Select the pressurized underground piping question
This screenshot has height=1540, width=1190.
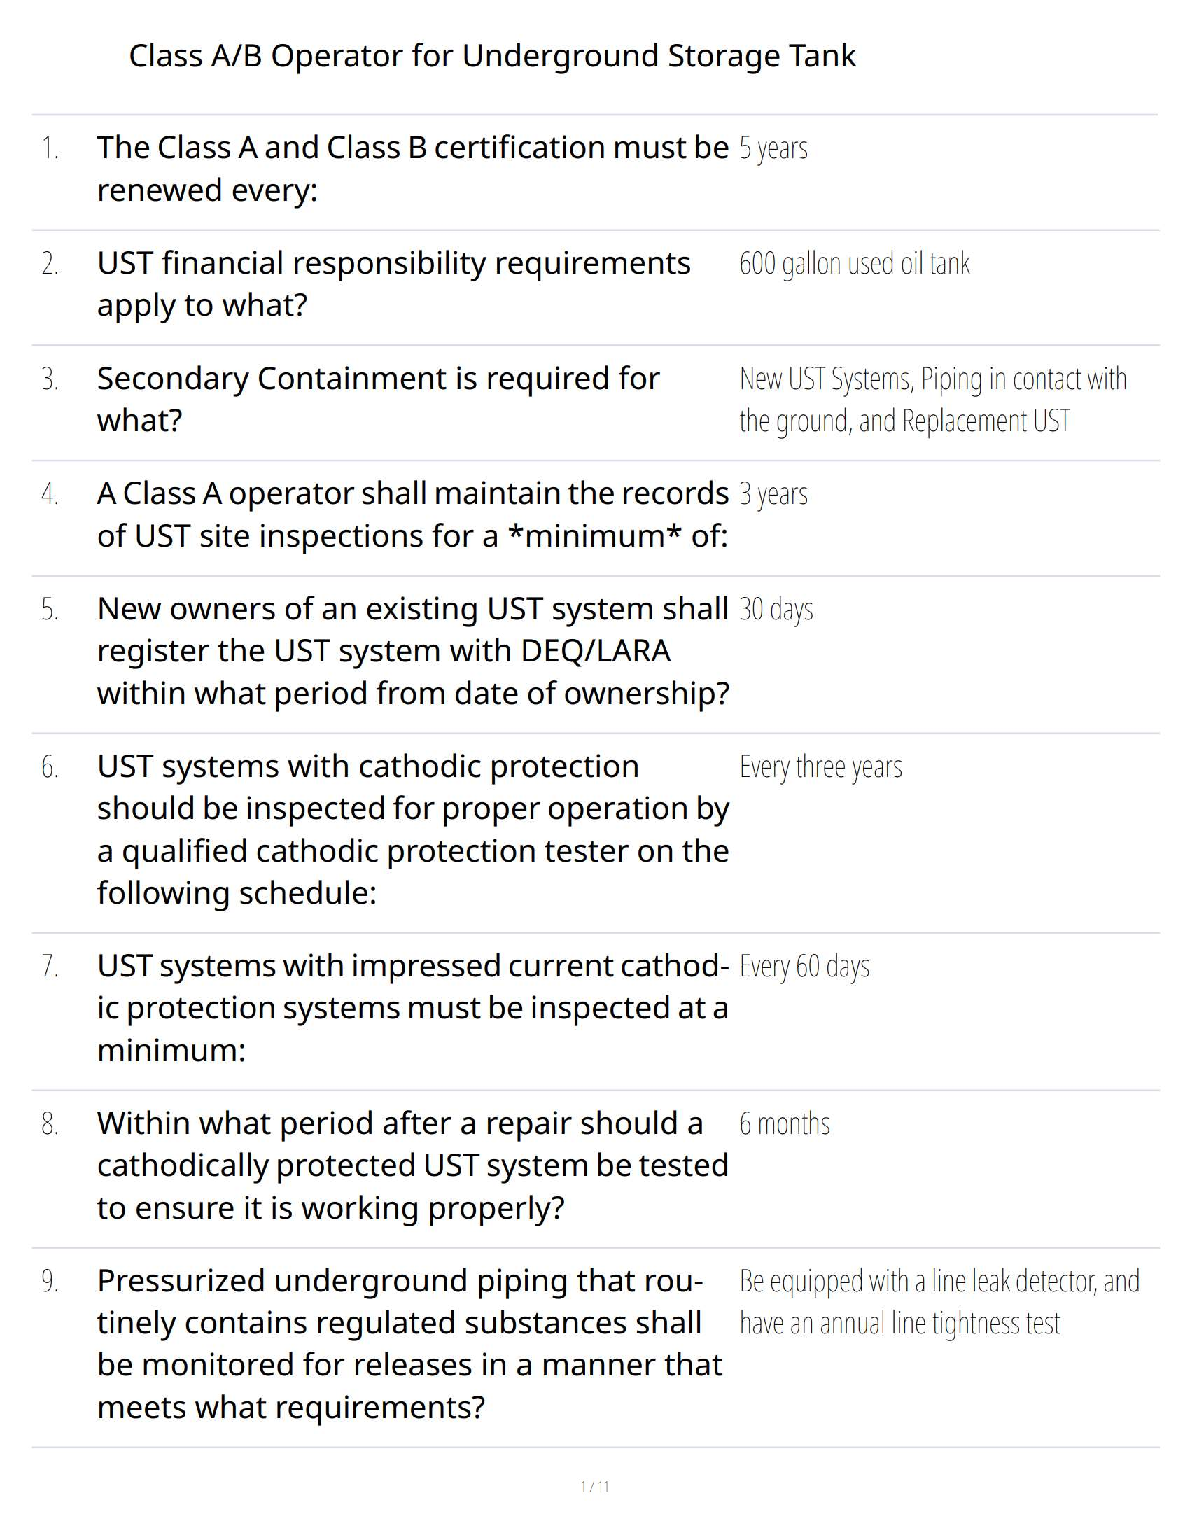coord(408,1343)
